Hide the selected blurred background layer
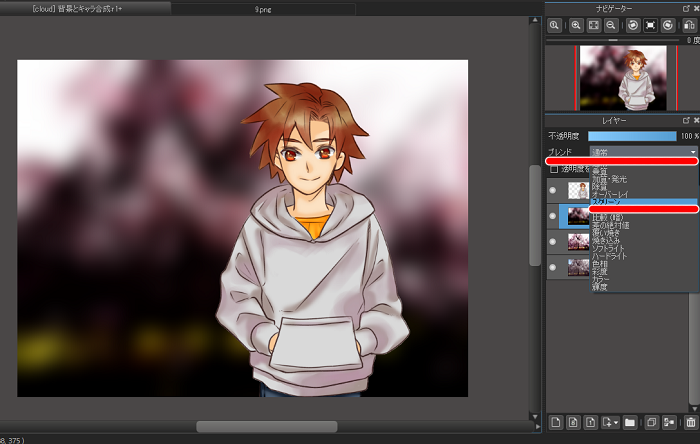This screenshot has width=700, height=444. click(553, 215)
